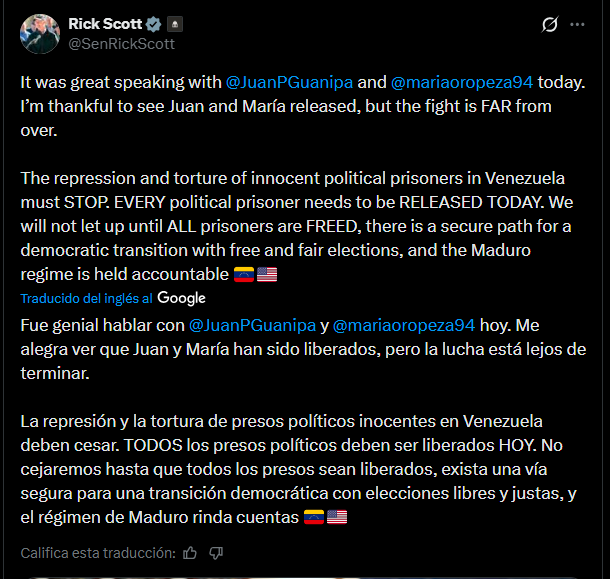This screenshot has width=610, height=579.
Task: Click the Grok icon on the post
Action: 548,24
